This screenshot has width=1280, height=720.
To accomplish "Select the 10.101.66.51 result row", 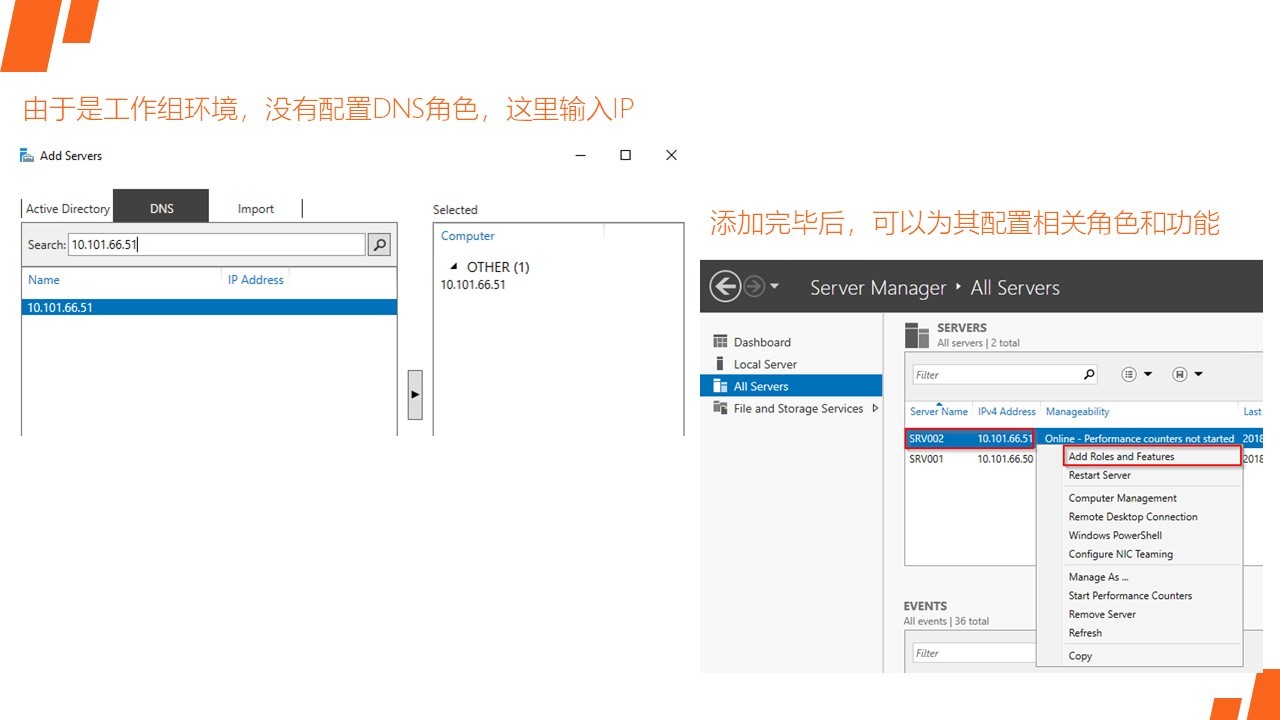I will (x=209, y=307).
